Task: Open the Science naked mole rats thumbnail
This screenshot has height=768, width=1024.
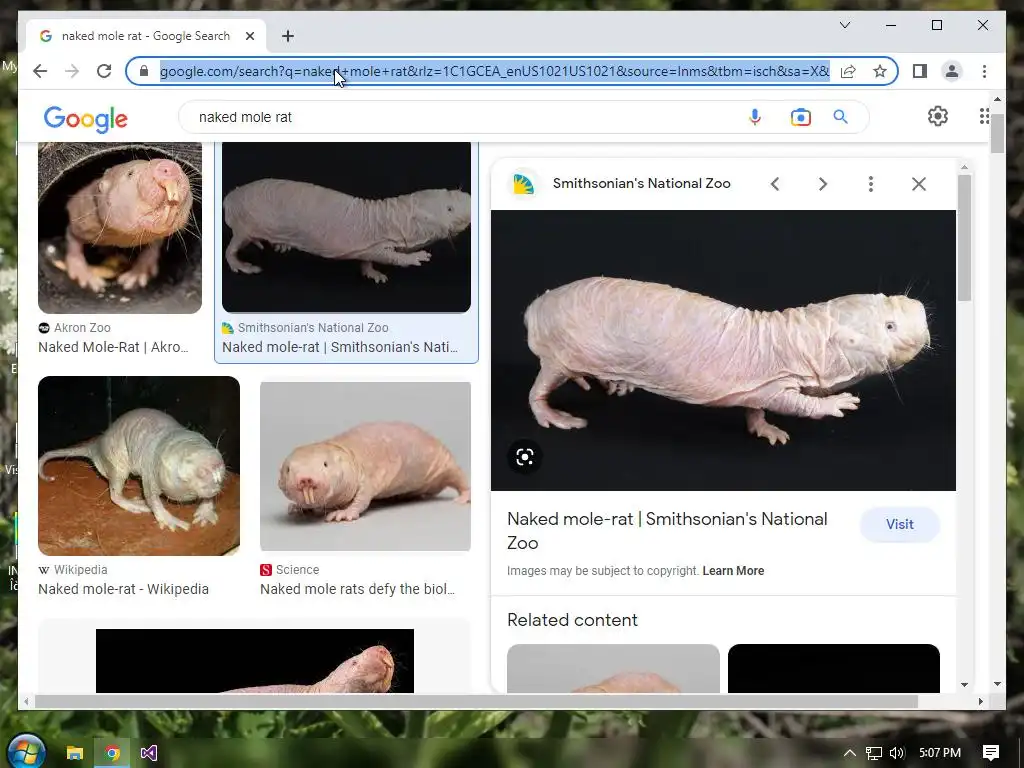Action: (365, 466)
